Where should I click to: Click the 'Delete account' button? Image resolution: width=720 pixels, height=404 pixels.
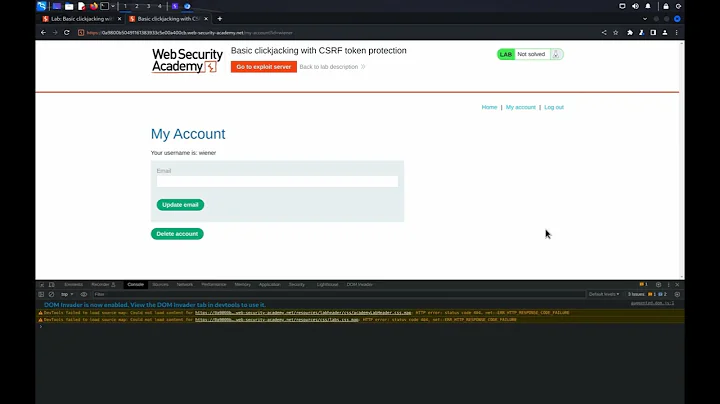(177, 234)
